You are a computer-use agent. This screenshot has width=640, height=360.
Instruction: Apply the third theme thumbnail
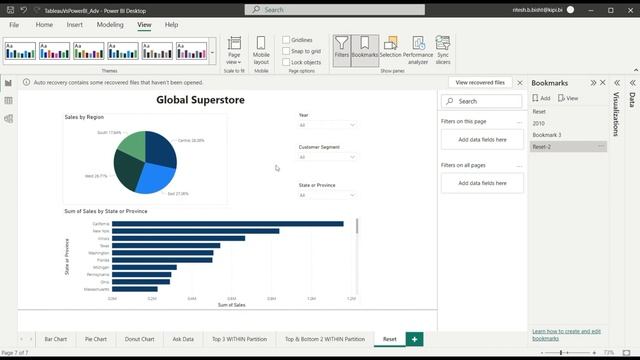pos(89,51)
